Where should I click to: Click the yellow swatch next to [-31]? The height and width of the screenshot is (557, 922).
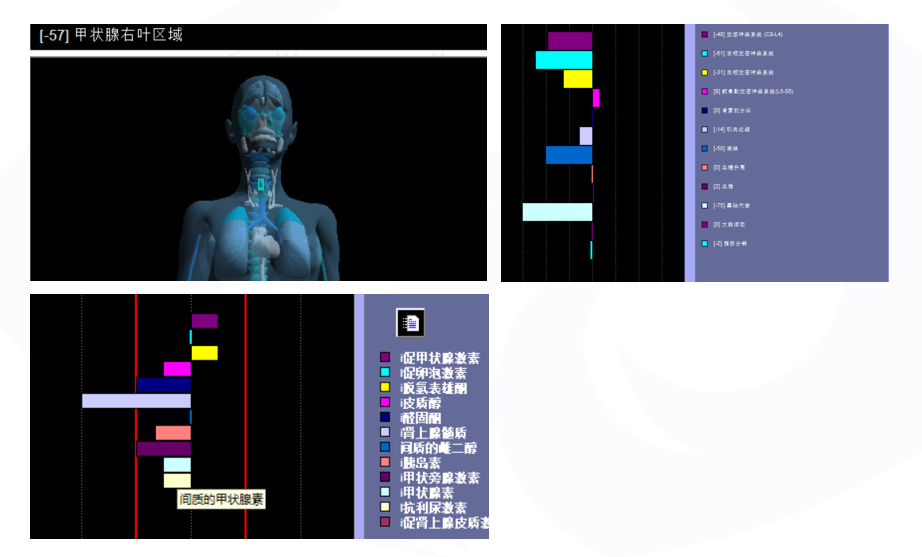pos(705,72)
